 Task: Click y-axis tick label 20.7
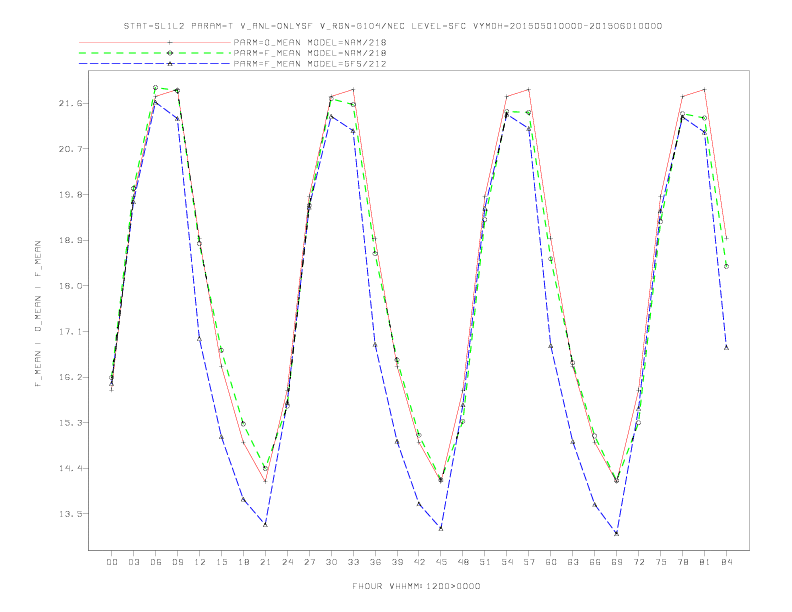[x=69, y=149]
